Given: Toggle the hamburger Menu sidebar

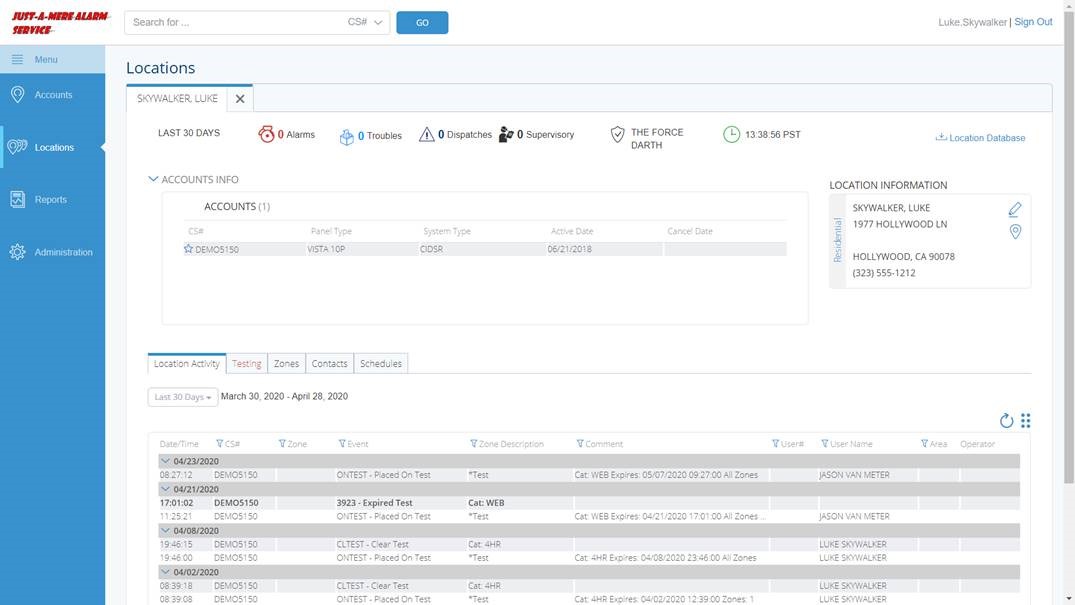Looking at the screenshot, I should pos(17,60).
